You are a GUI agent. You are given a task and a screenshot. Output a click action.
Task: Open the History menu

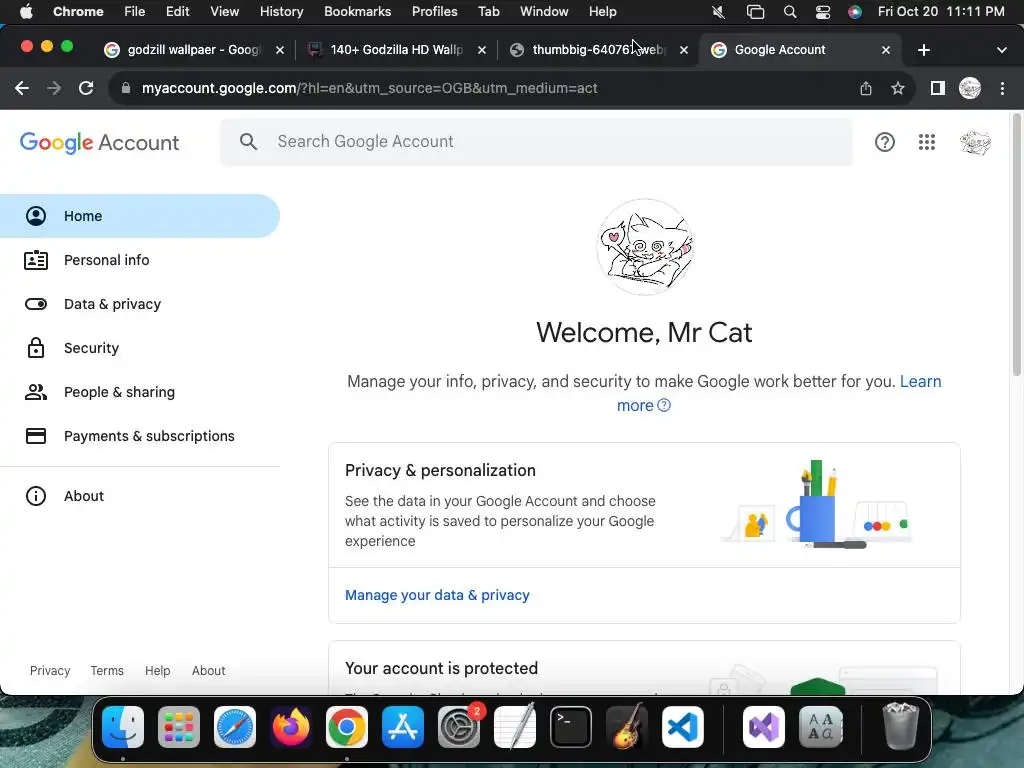pyautogui.click(x=281, y=11)
